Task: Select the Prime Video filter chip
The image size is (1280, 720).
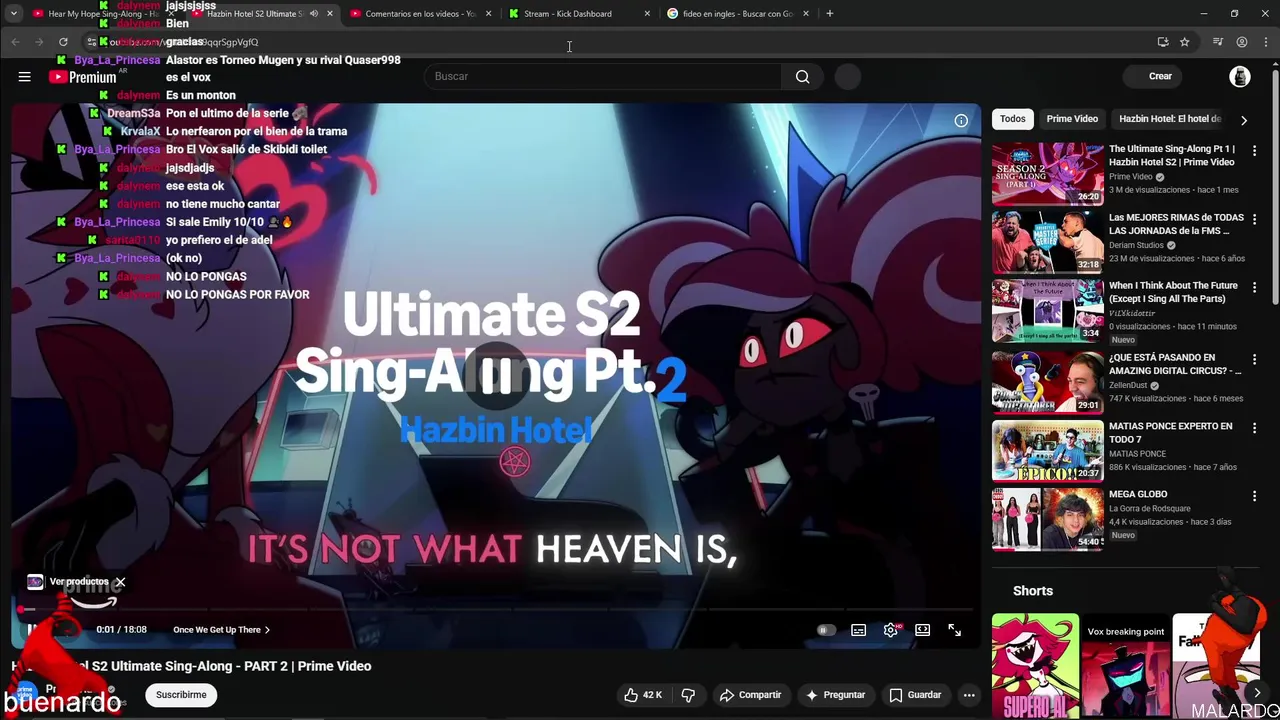Action: point(1072,119)
